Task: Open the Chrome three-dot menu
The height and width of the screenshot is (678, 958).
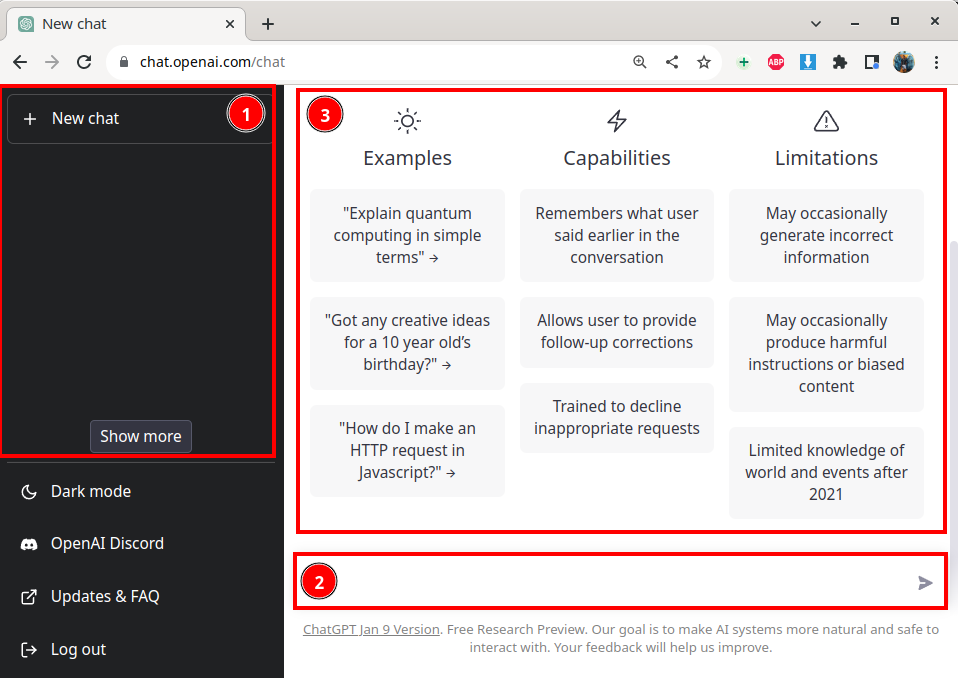Action: [x=936, y=62]
